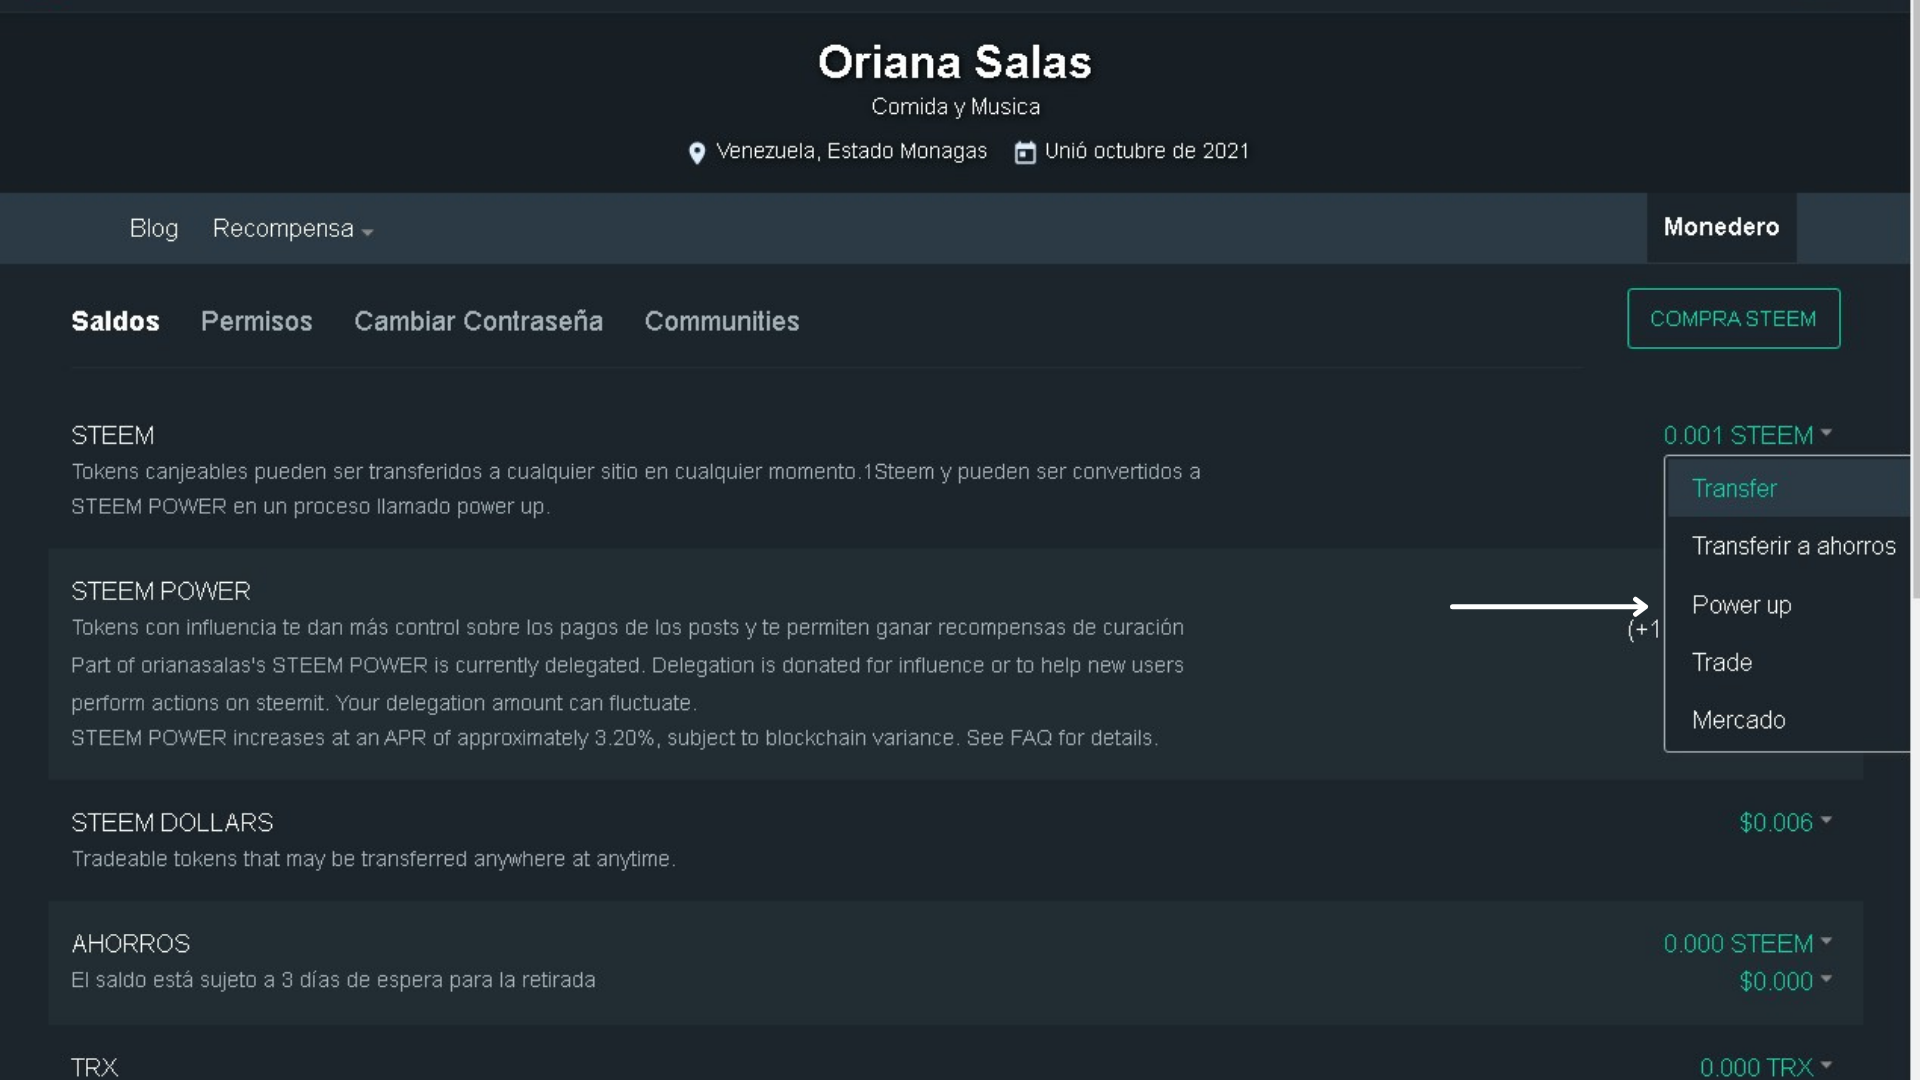
Task: Open the Communities section
Action: pos(721,321)
